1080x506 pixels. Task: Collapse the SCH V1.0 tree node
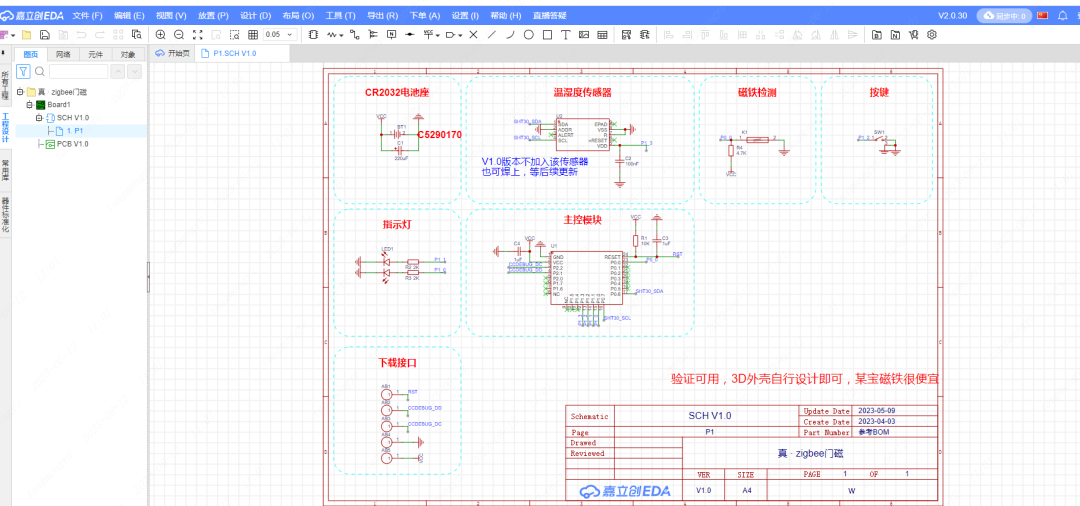(39, 118)
